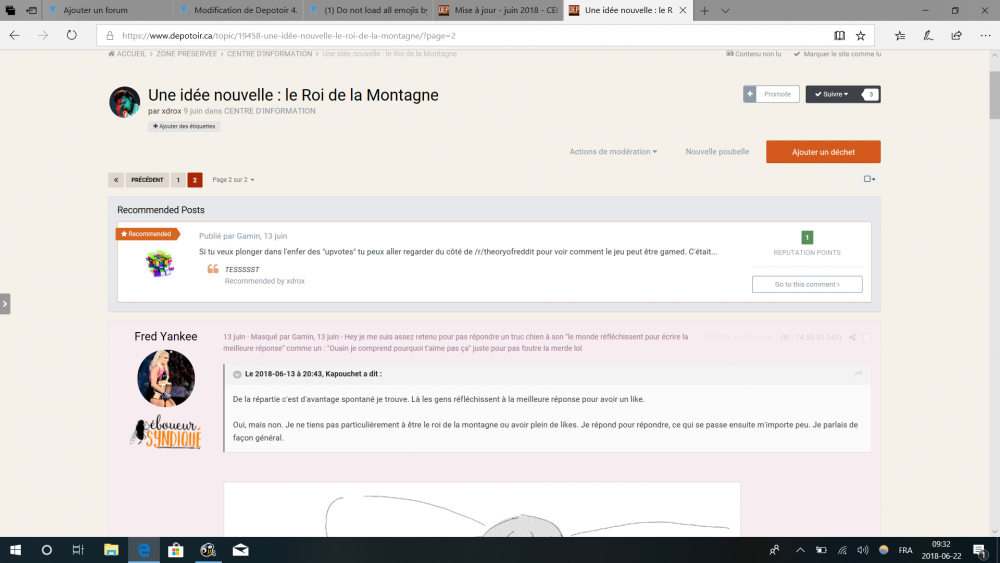Open Actions de modération dropdown
This screenshot has width=1000, height=563.
click(613, 152)
